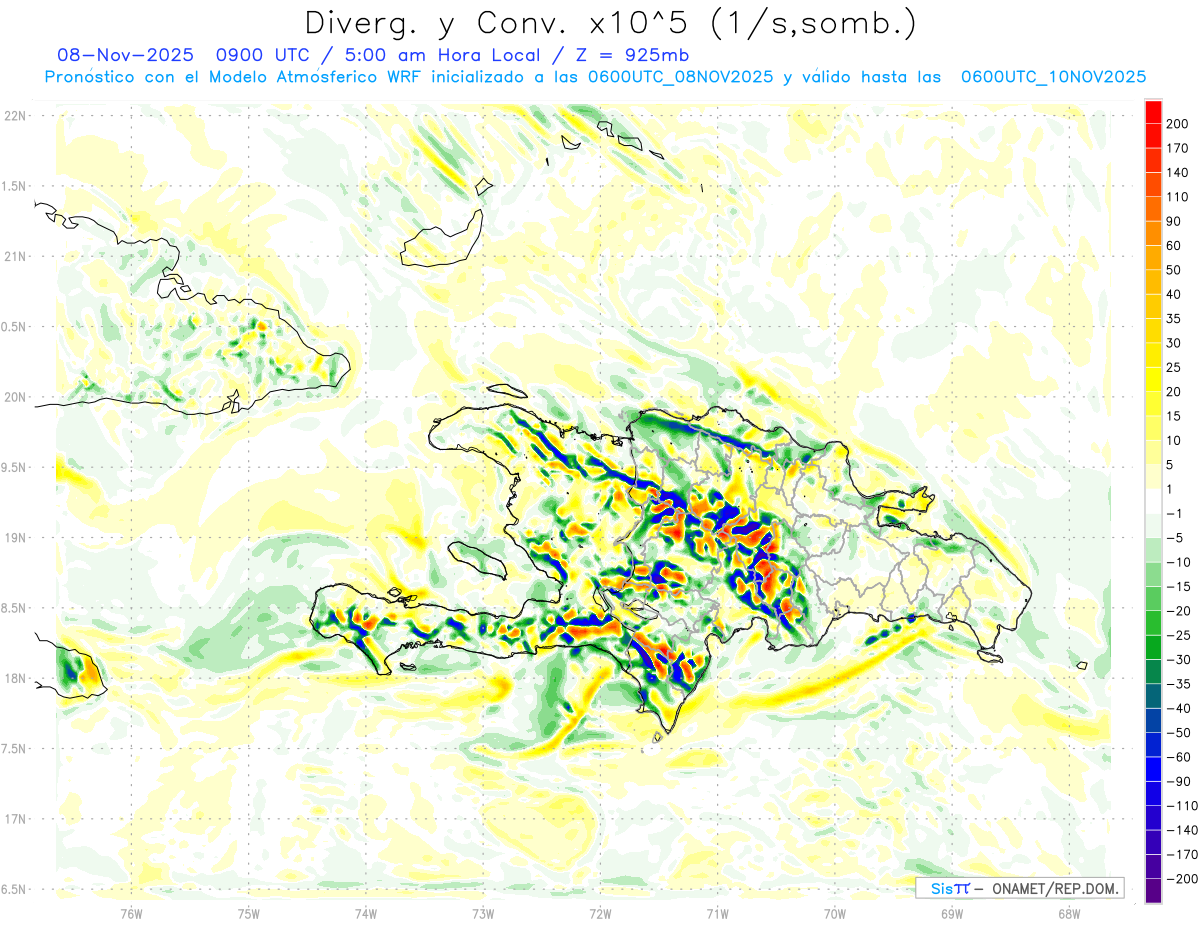Click the '76W' longitude label
The image size is (1200, 927).
(x=131, y=914)
